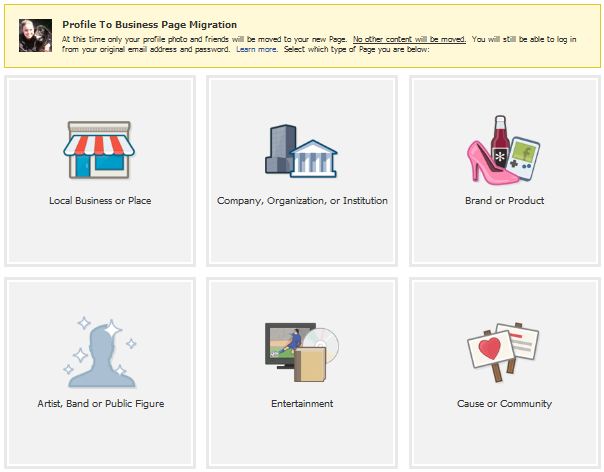
Task: Click the 'Brand or Product' label
Action: (504, 201)
